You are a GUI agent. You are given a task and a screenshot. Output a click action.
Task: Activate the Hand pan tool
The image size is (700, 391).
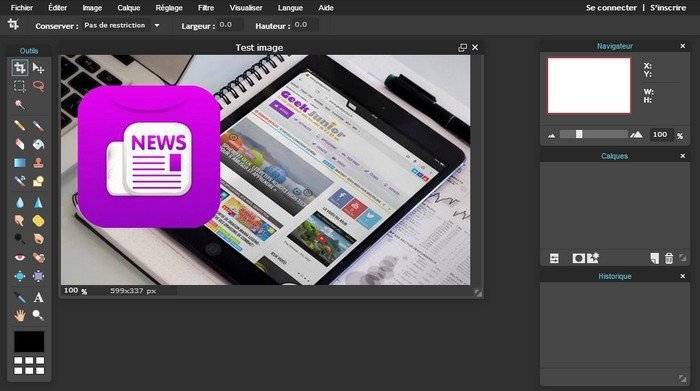click(20, 316)
